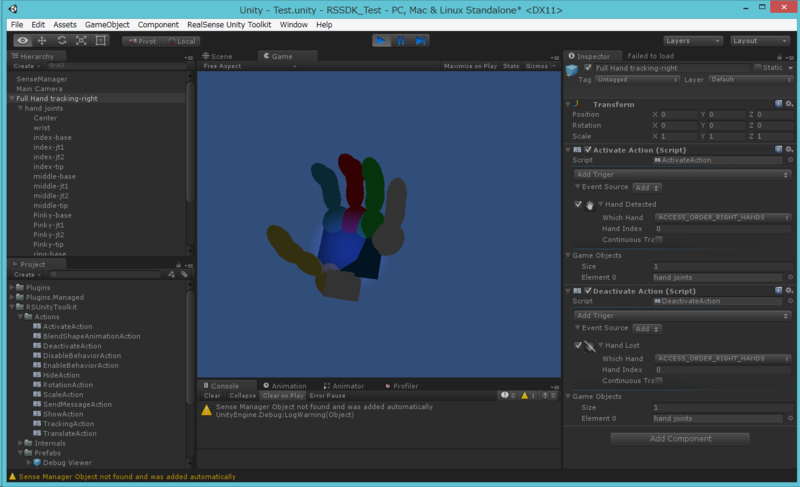The height and width of the screenshot is (487, 800).
Task: Toggle the Hand Lost checkbox
Action: [578, 345]
